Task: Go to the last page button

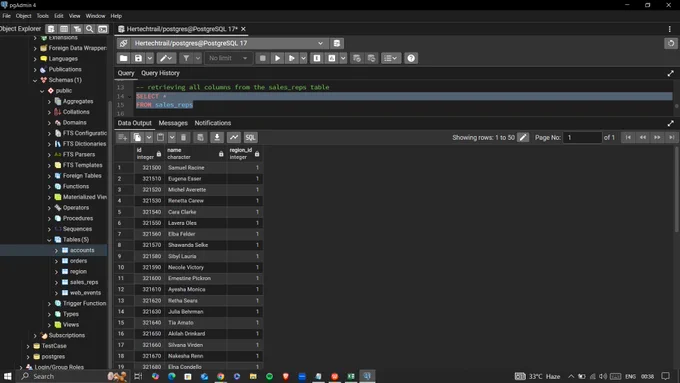Action: pyautogui.click(x=672, y=137)
